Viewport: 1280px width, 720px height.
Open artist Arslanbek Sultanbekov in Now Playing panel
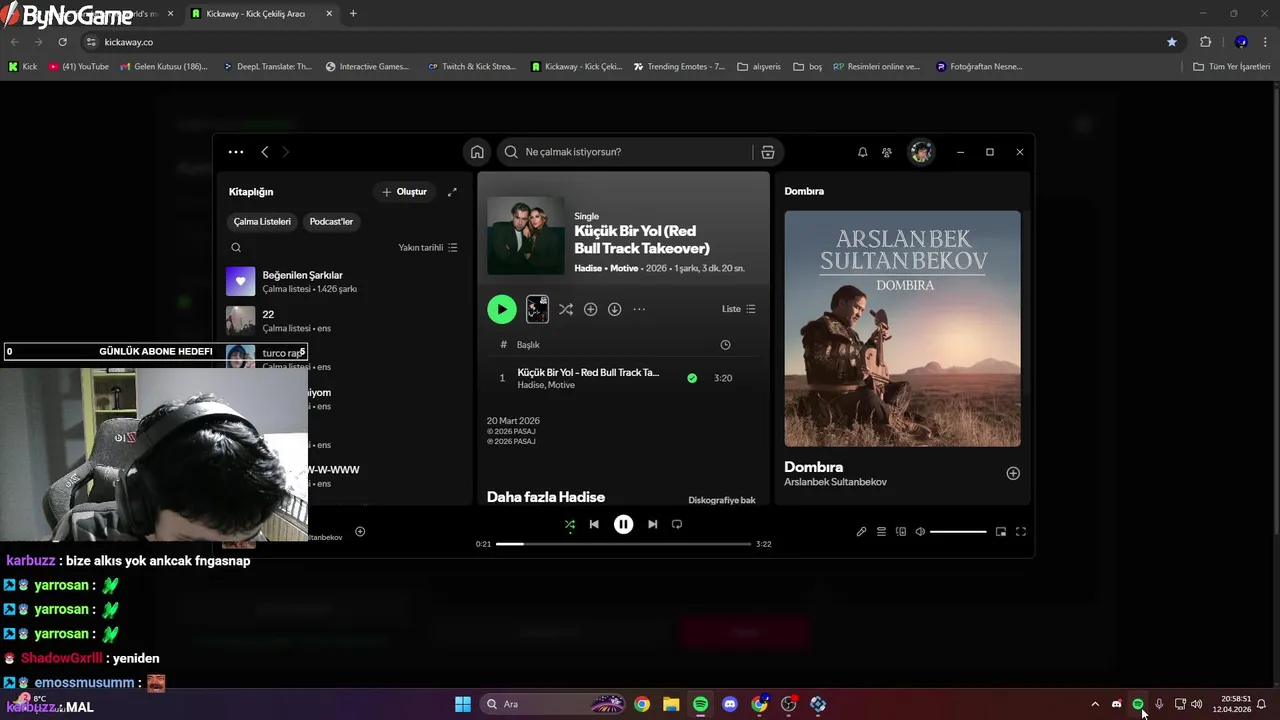point(835,482)
